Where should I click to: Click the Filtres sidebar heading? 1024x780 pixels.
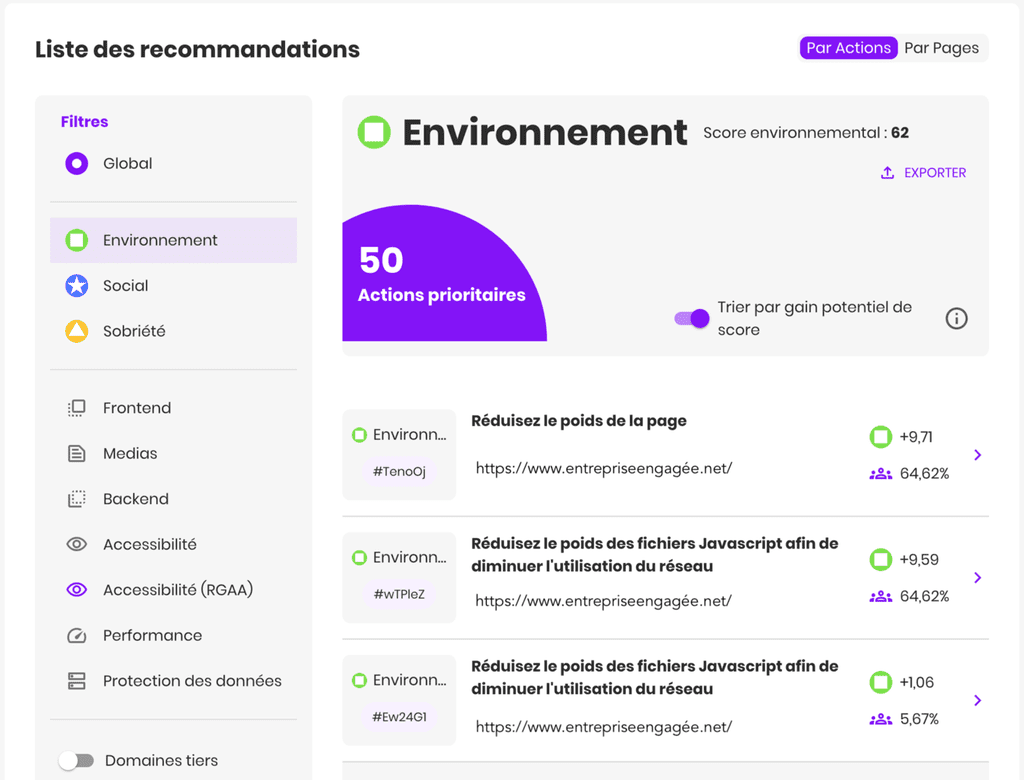[84, 122]
